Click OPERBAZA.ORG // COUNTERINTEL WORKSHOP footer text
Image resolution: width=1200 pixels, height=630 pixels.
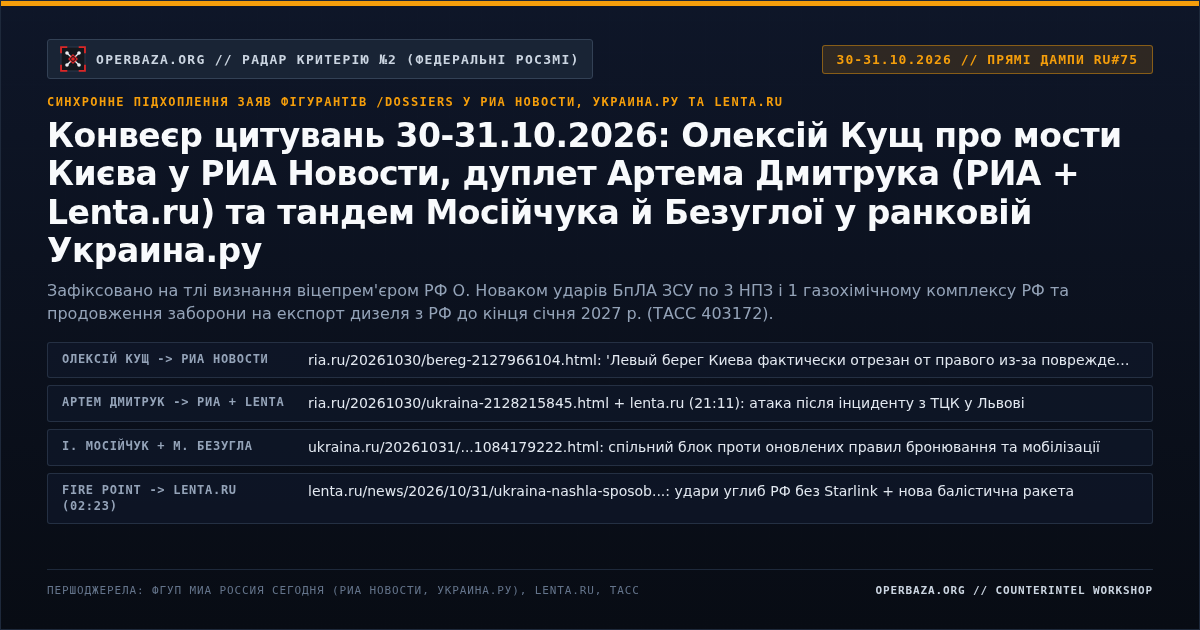(x=1014, y=590)
